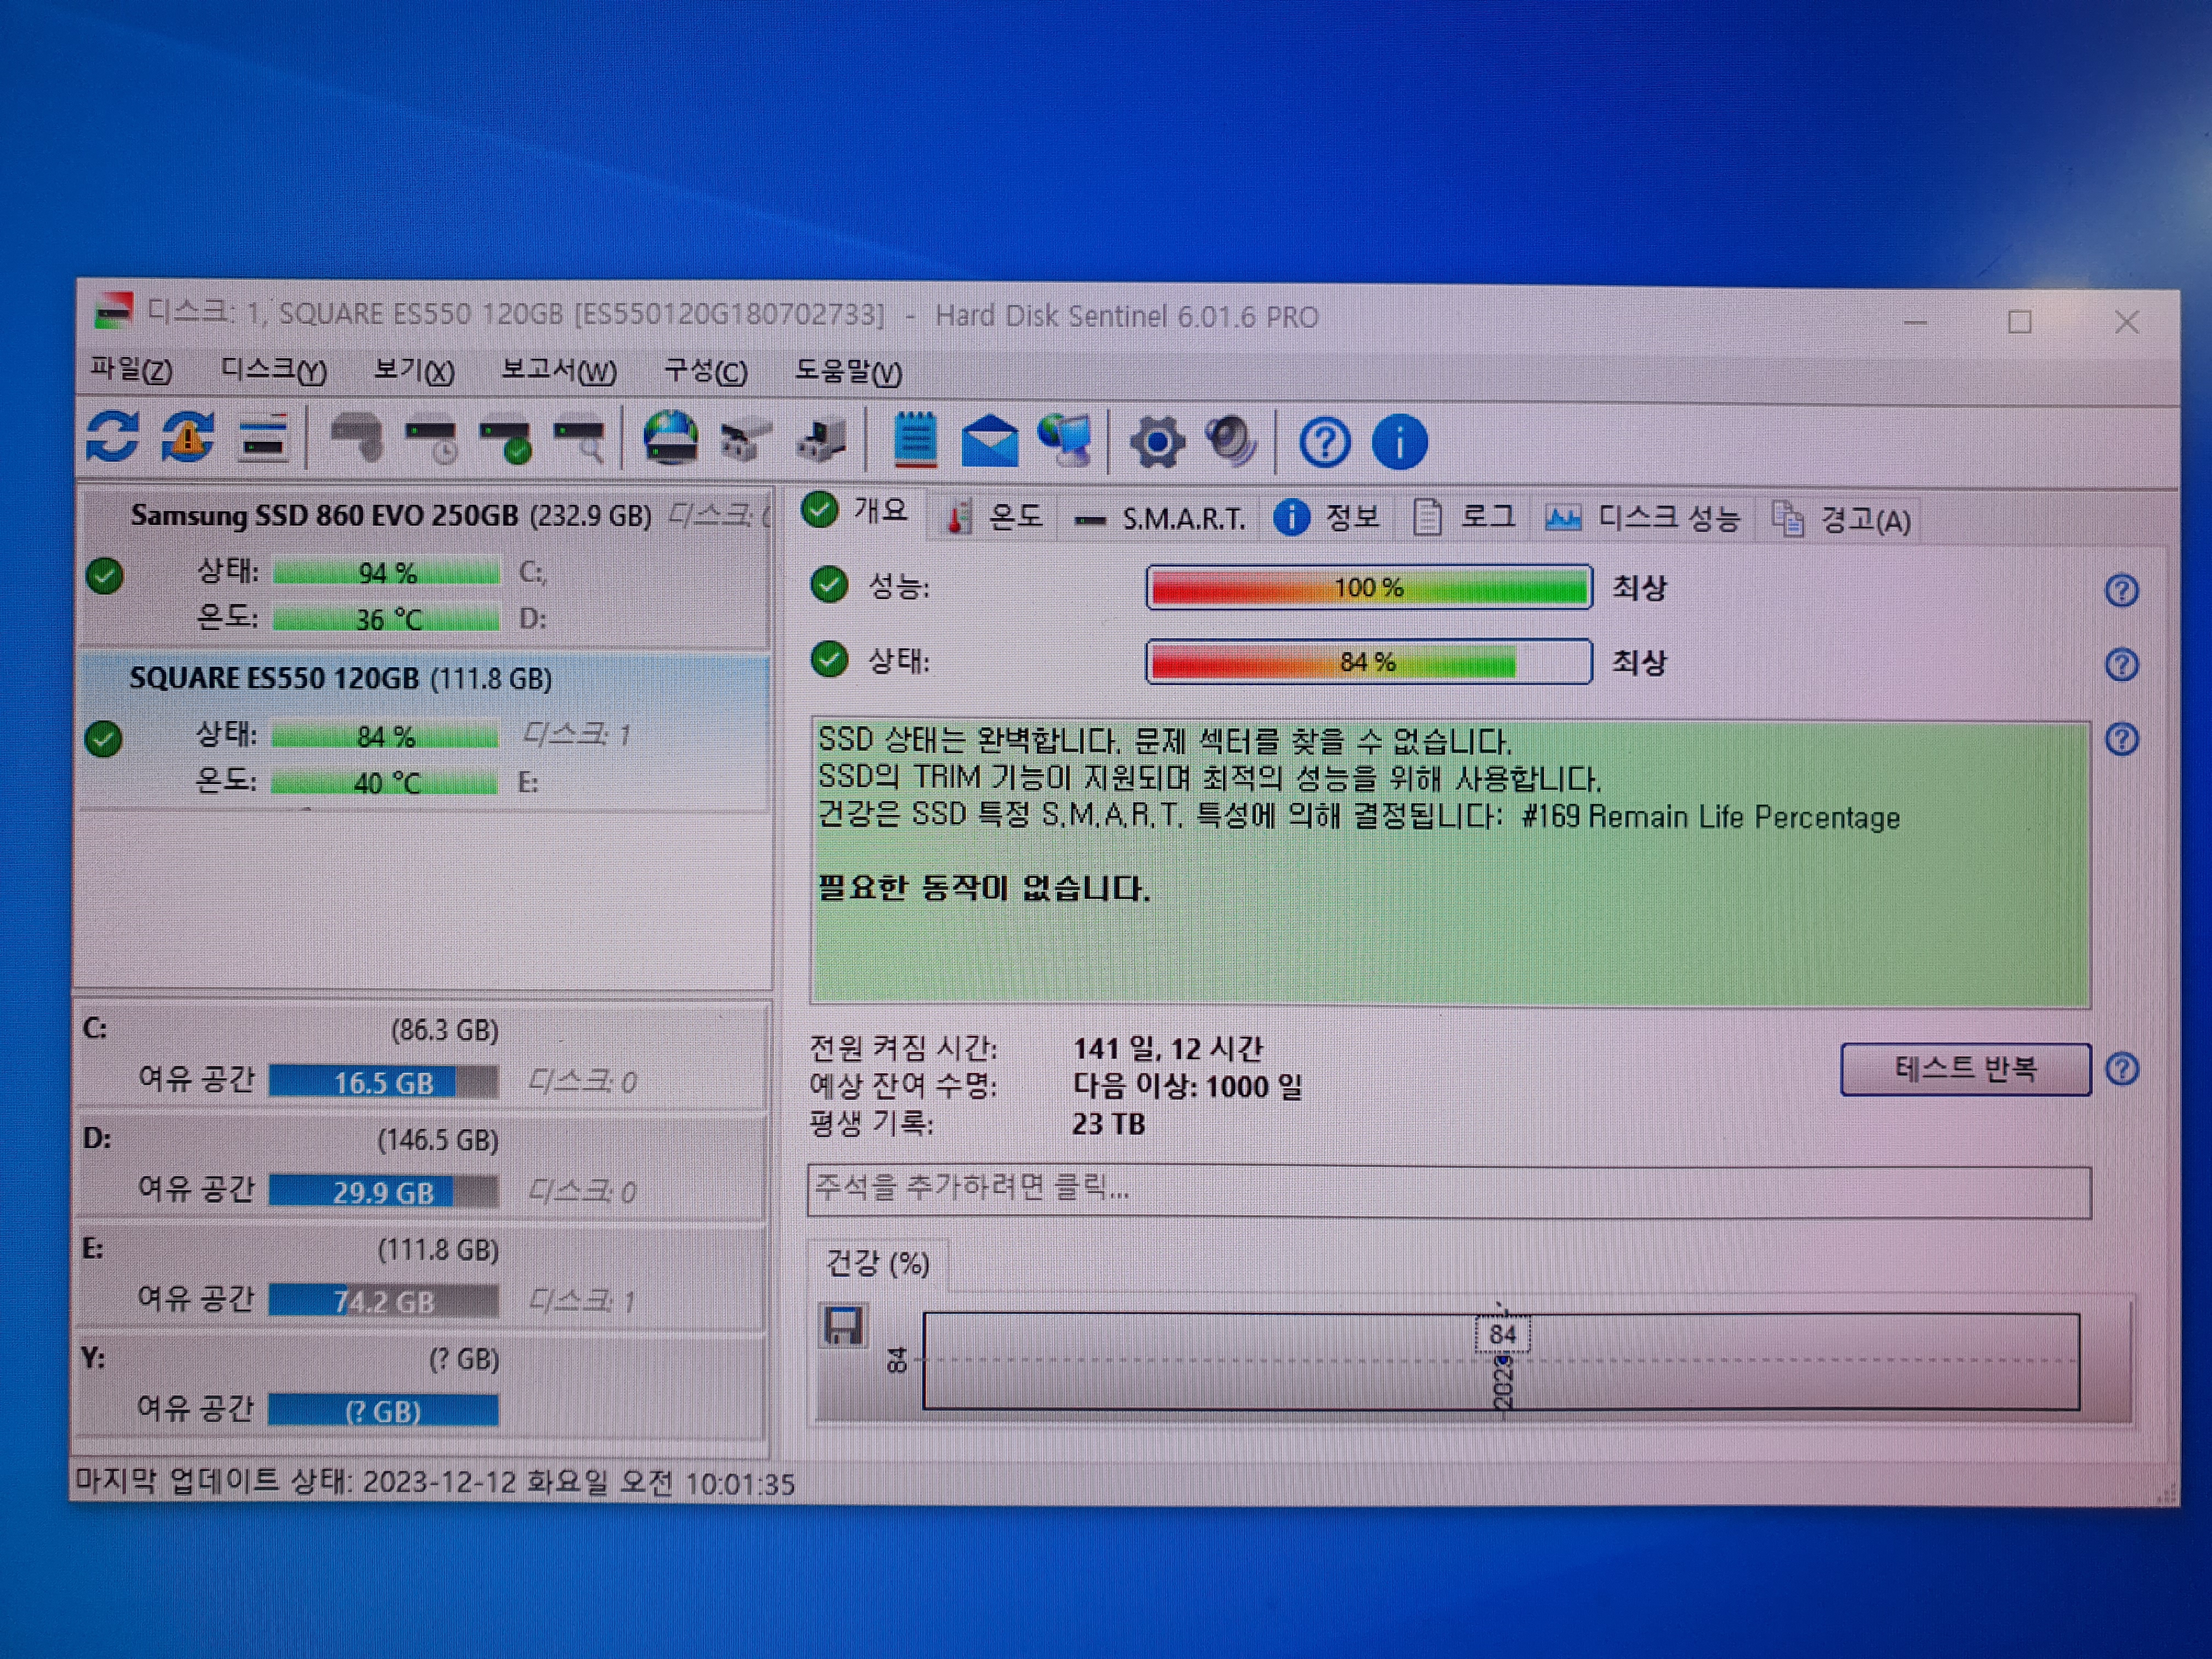Select SQUARE ES550 120GB disk

[424, 731]
